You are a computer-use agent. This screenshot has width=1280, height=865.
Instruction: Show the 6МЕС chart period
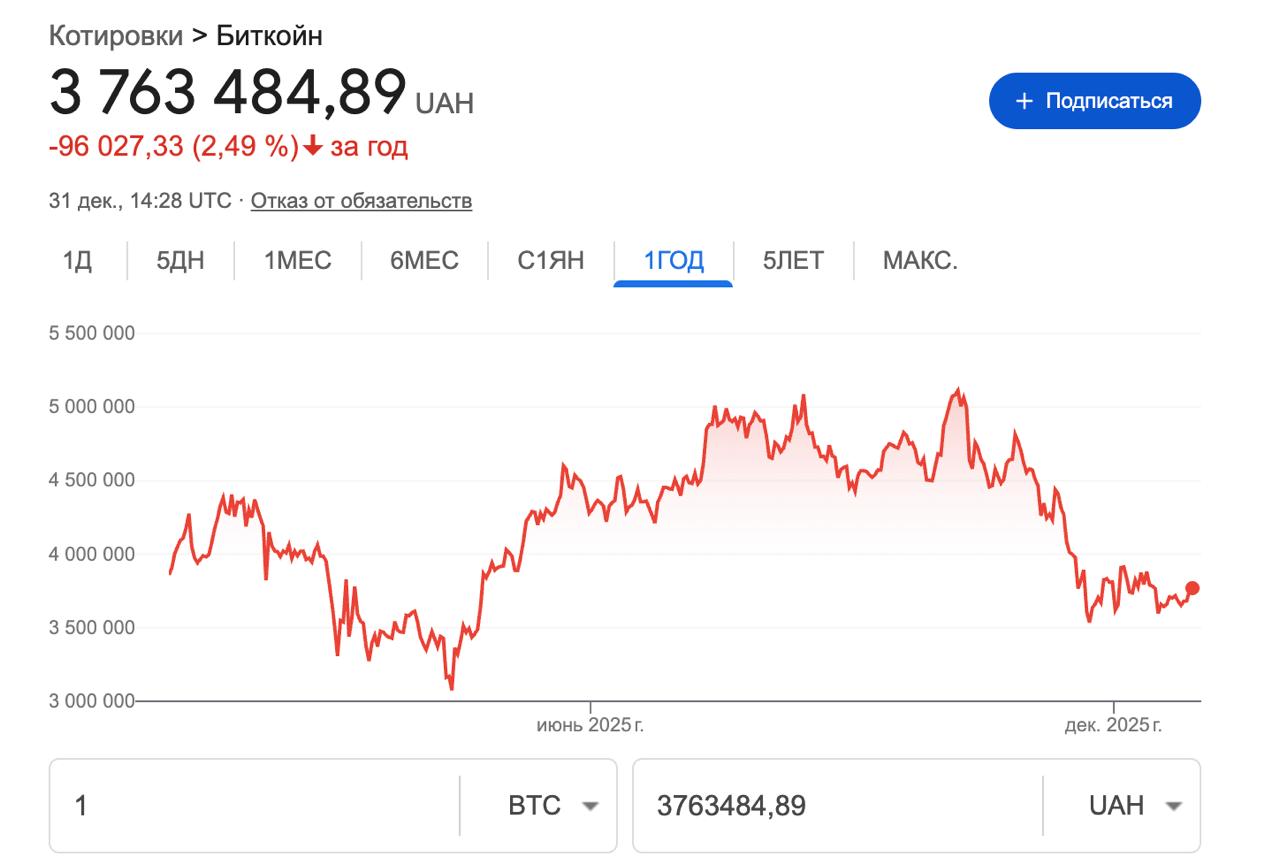(424, 261)
